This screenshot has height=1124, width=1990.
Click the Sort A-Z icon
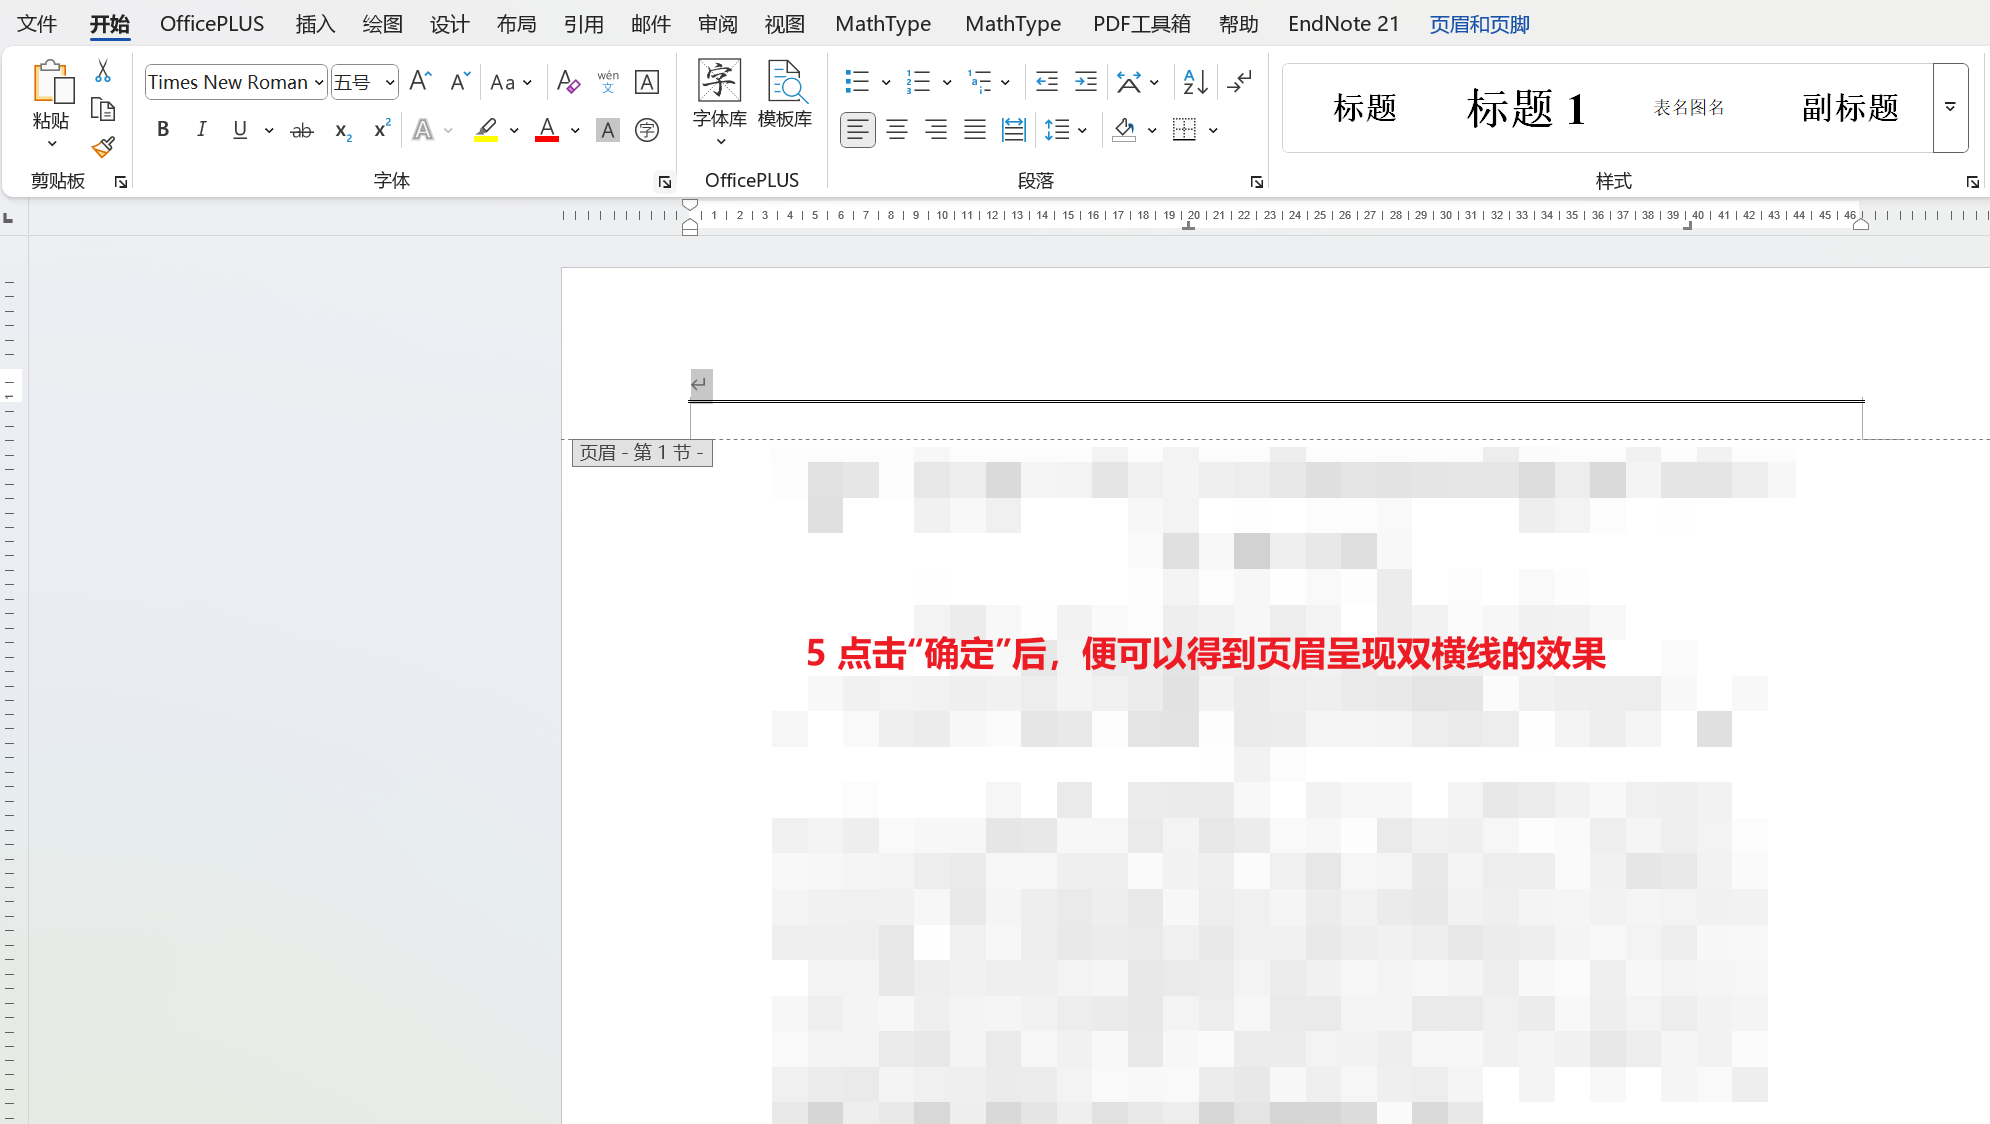tap(1195, 82)
